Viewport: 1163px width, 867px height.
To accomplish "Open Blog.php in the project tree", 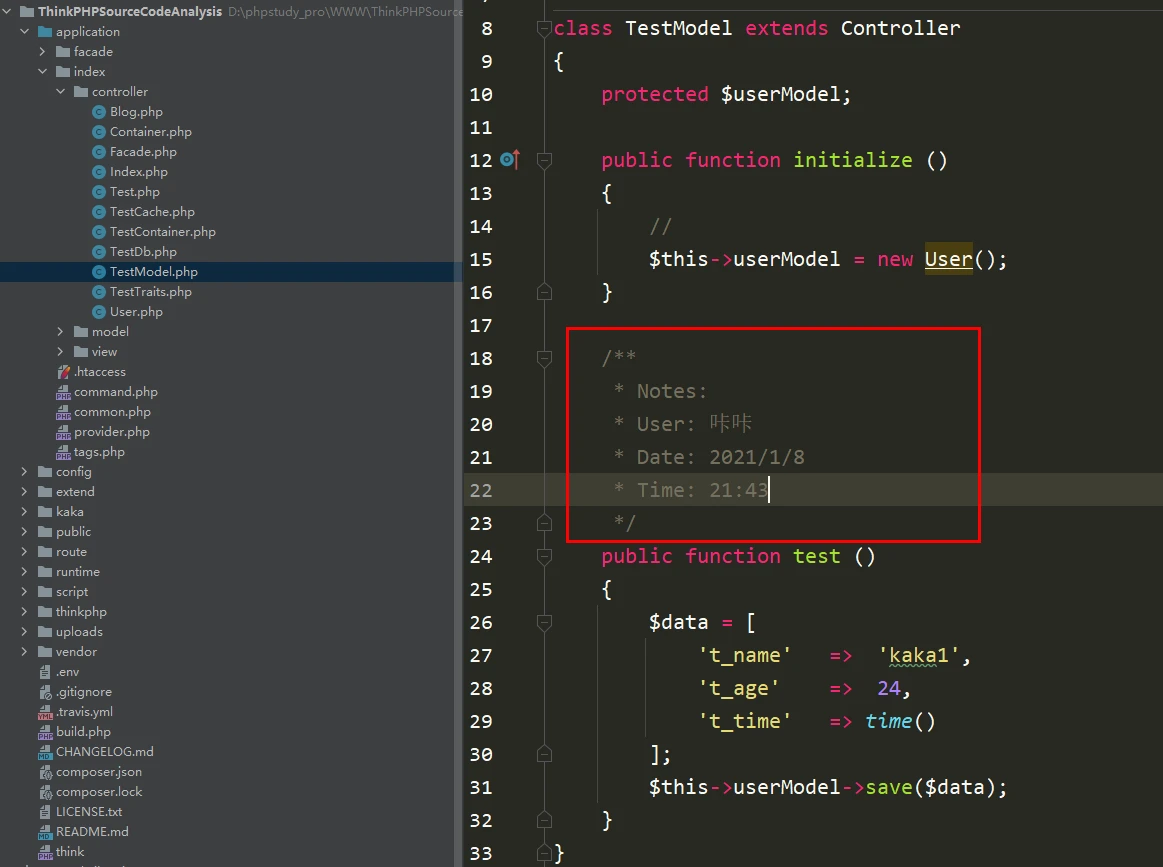I will point(136,112).
